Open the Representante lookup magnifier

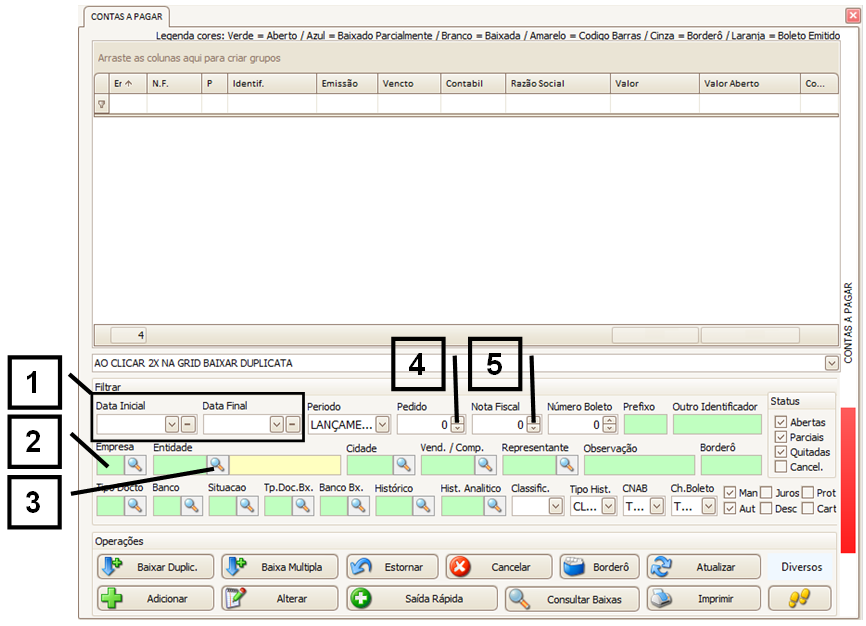click(567, 465)
